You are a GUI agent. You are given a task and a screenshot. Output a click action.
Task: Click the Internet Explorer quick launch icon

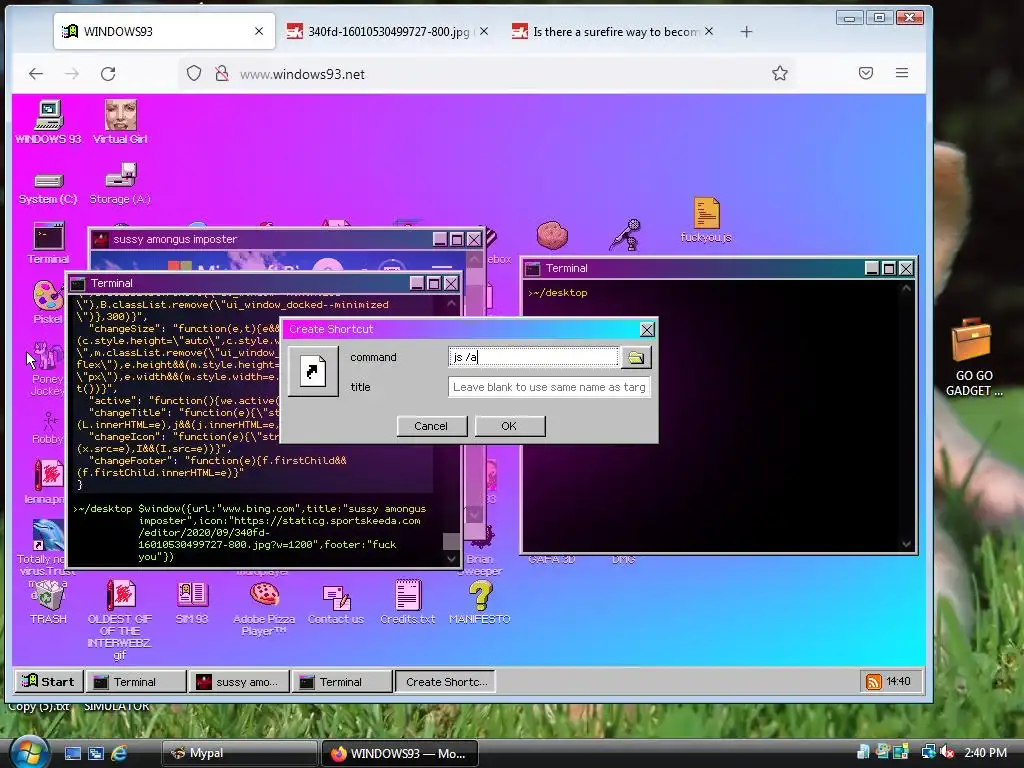point(119,753)
